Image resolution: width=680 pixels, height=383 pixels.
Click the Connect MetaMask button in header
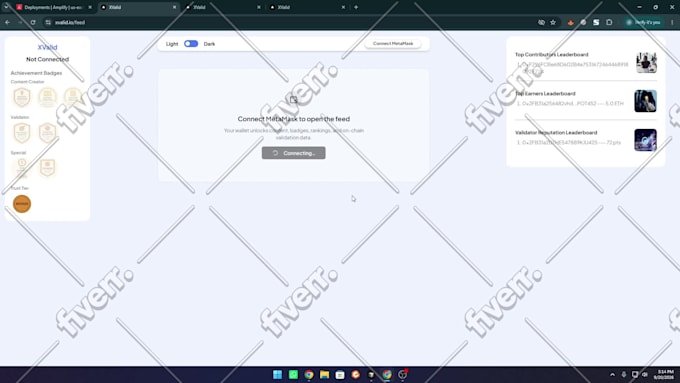pyautogui.click(x=393, y=44)
